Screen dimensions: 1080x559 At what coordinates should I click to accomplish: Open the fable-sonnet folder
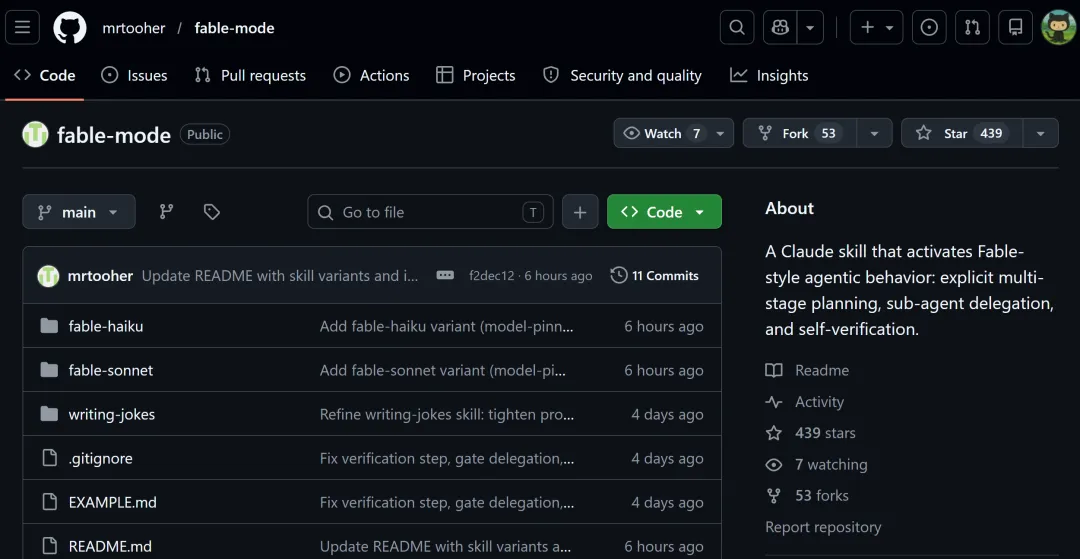point(111,370)
